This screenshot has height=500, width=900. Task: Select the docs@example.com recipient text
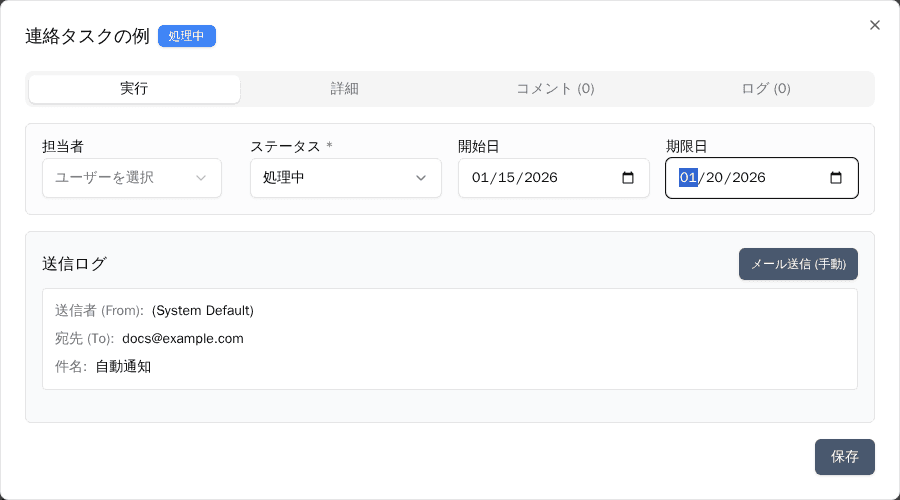183,339
